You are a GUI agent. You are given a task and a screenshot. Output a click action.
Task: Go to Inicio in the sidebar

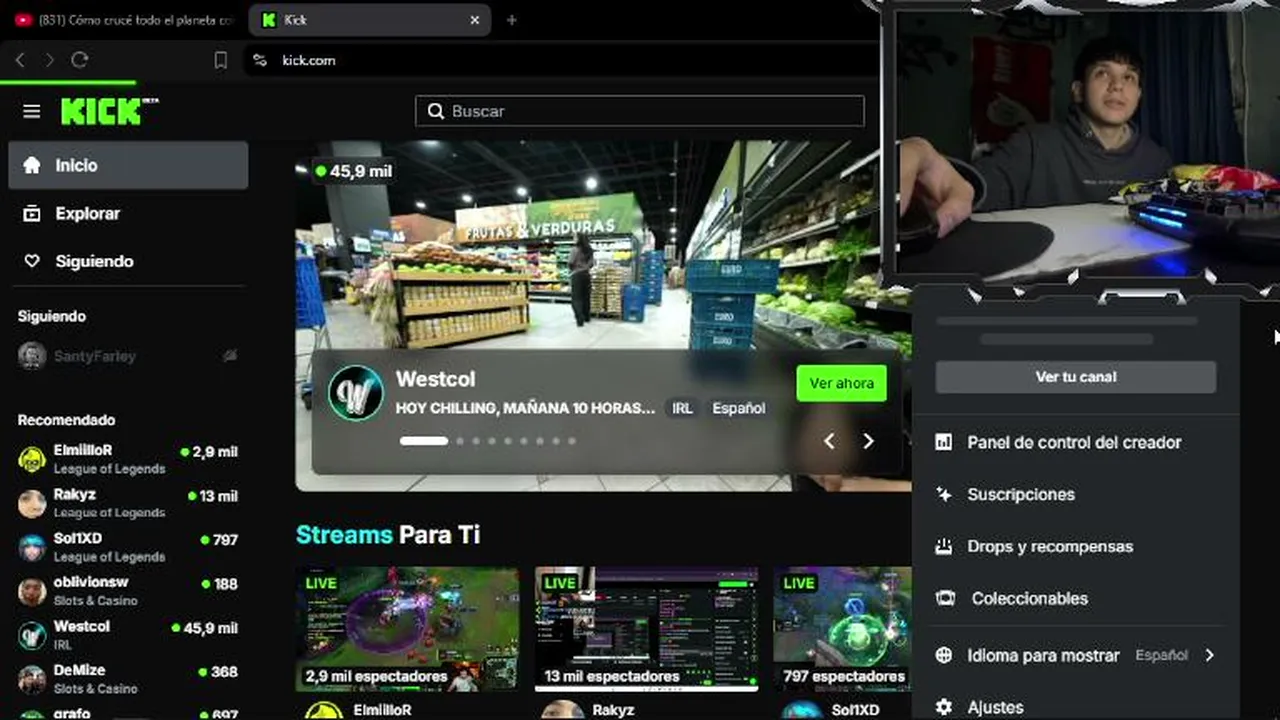pos(128,165)
